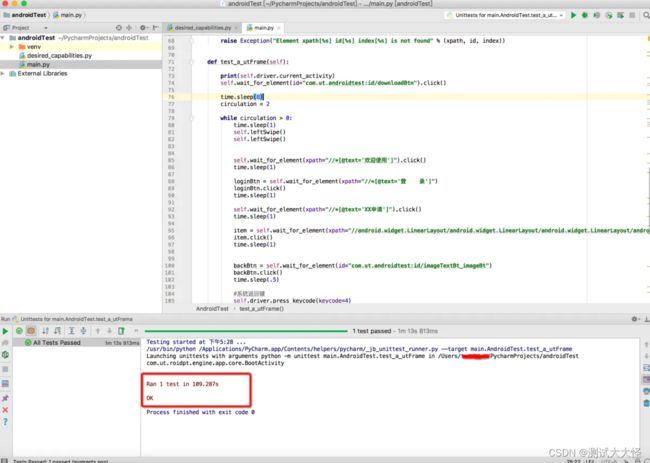The width and height of the screenshot is (650, 463).
Task: Click 'Ran 1 test in 109.287s' output line
Action: coord(182,384)
